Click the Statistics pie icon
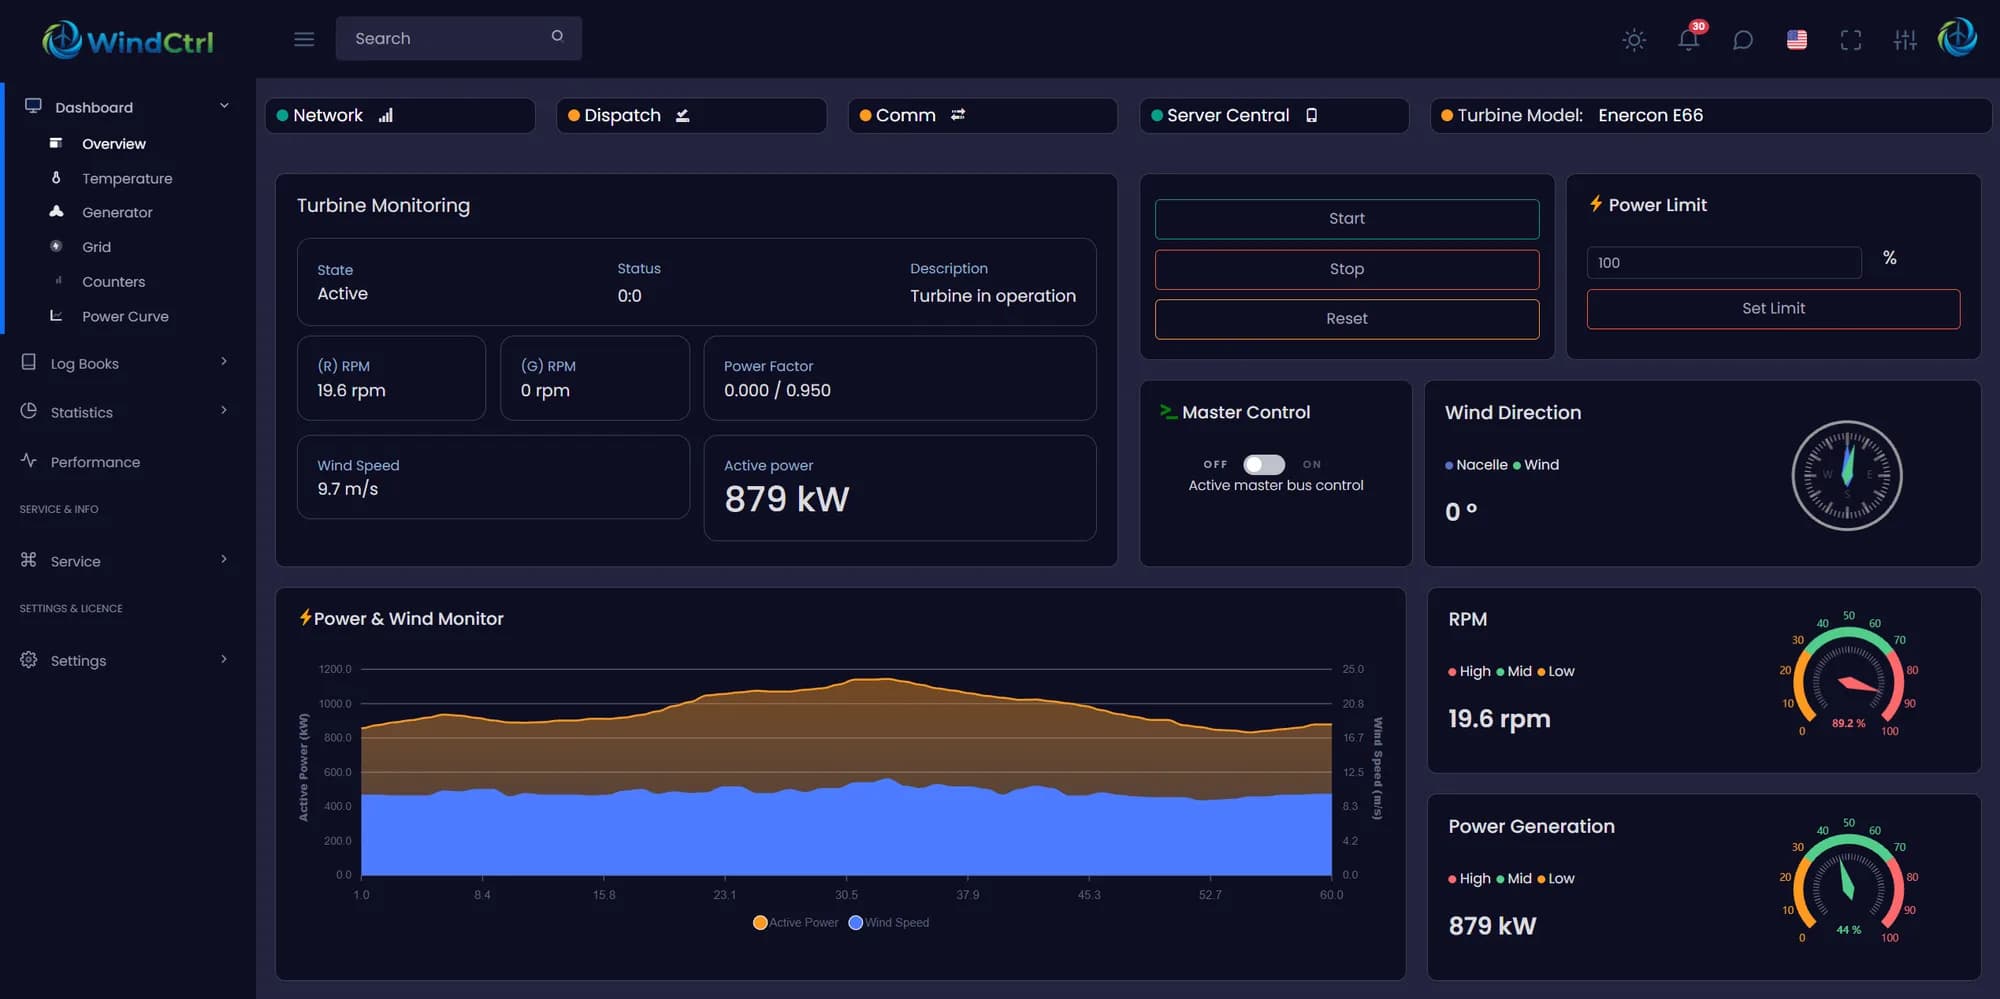The height and width of the screenshot is (999, 2000). [29, 411]
